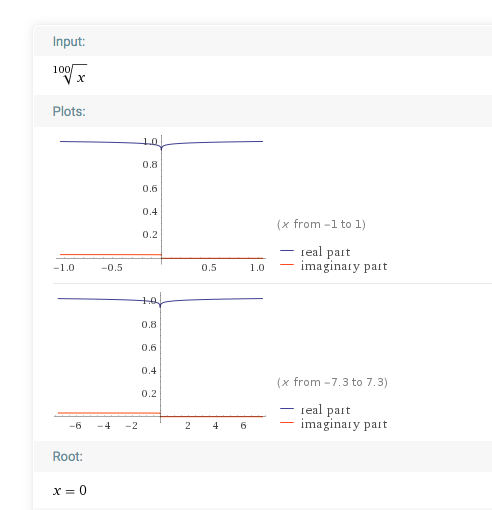The image size is (492, 510).
Task: Select "imaginary part" legend label of first plot
Action: [344, 266]
